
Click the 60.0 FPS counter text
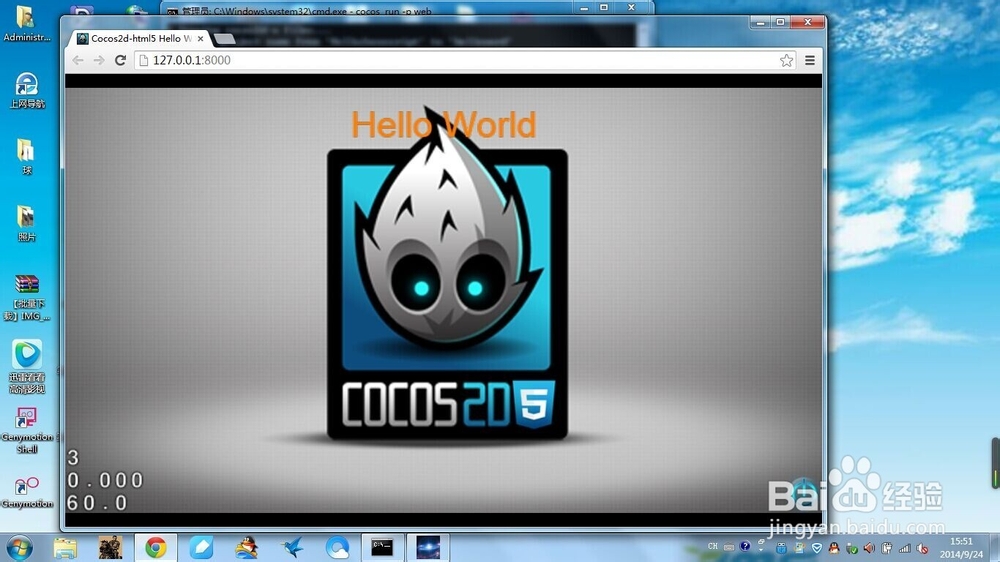(97, 503)
